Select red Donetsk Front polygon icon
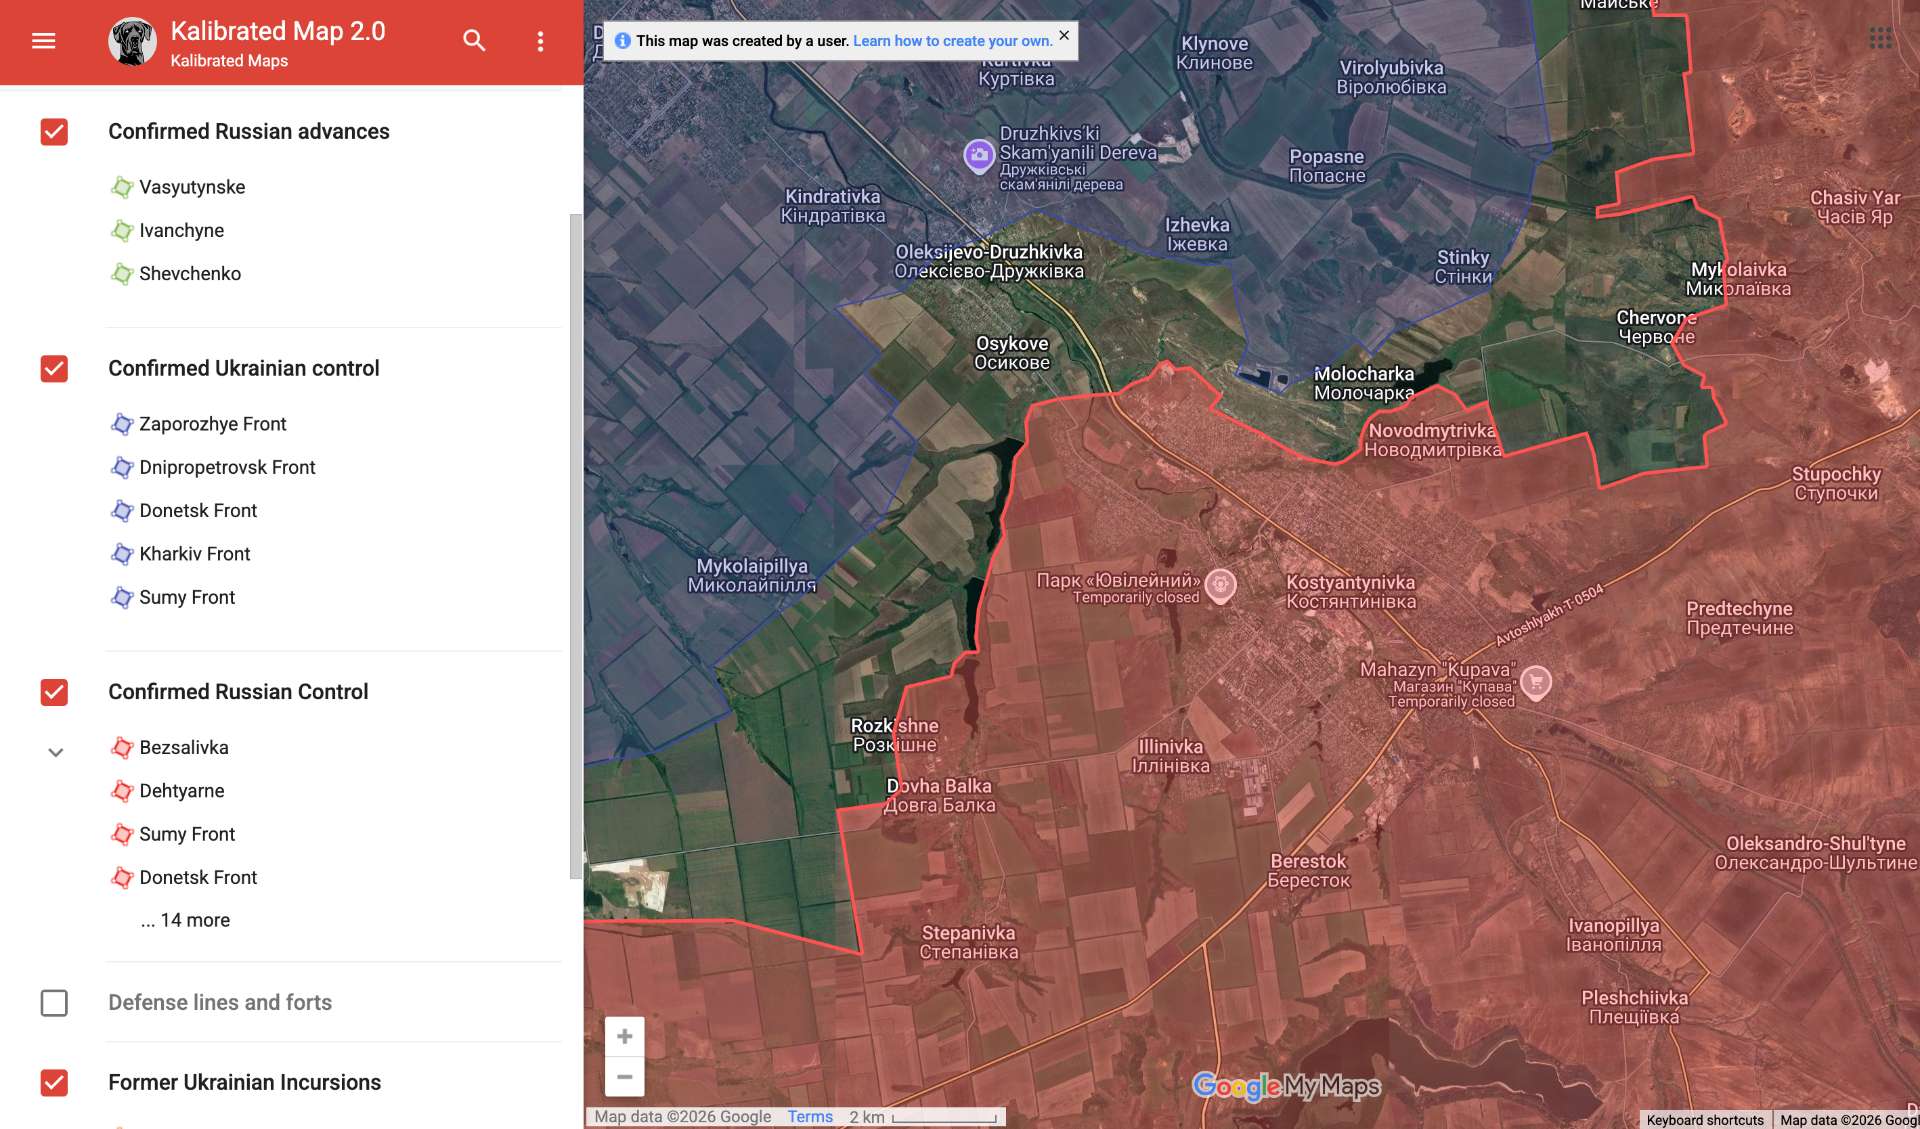 122,878
